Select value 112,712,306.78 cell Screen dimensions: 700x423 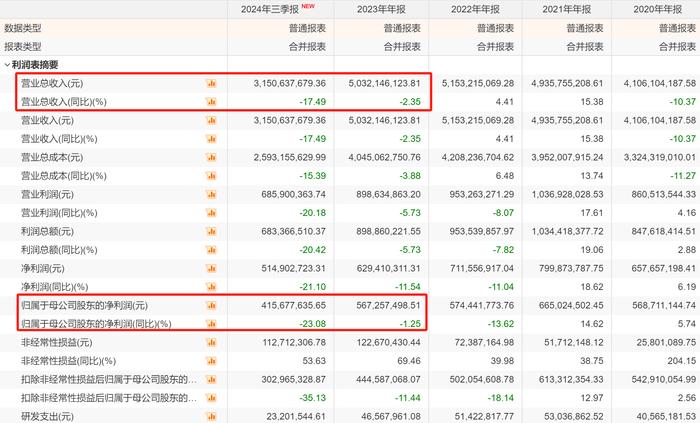click(294, 343)
